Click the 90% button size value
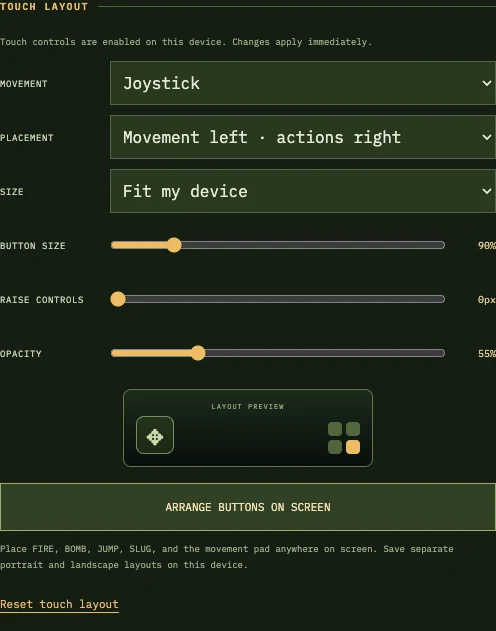The image size is (496, 631). tap(487, 245)
